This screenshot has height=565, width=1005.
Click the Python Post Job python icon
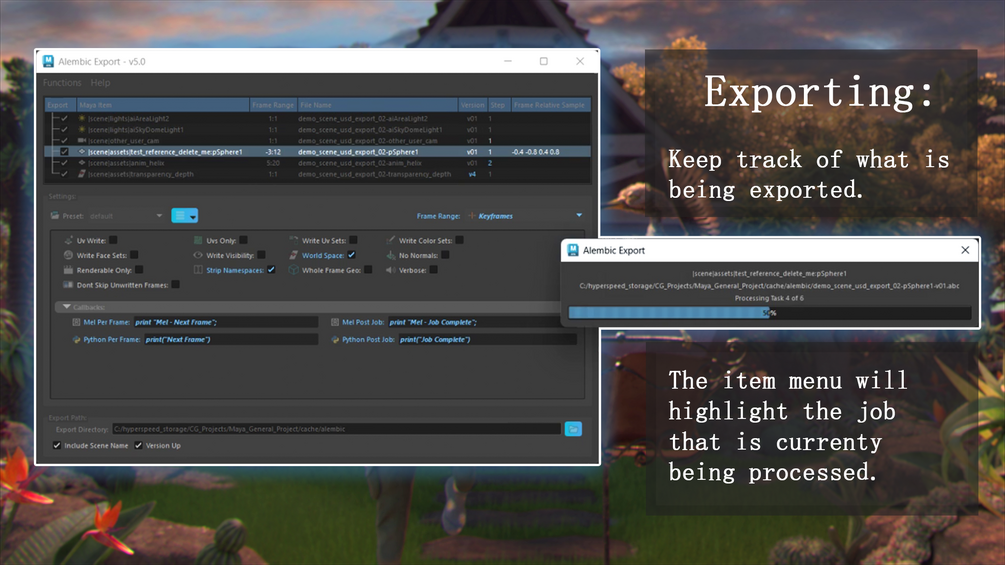[335, 340]
